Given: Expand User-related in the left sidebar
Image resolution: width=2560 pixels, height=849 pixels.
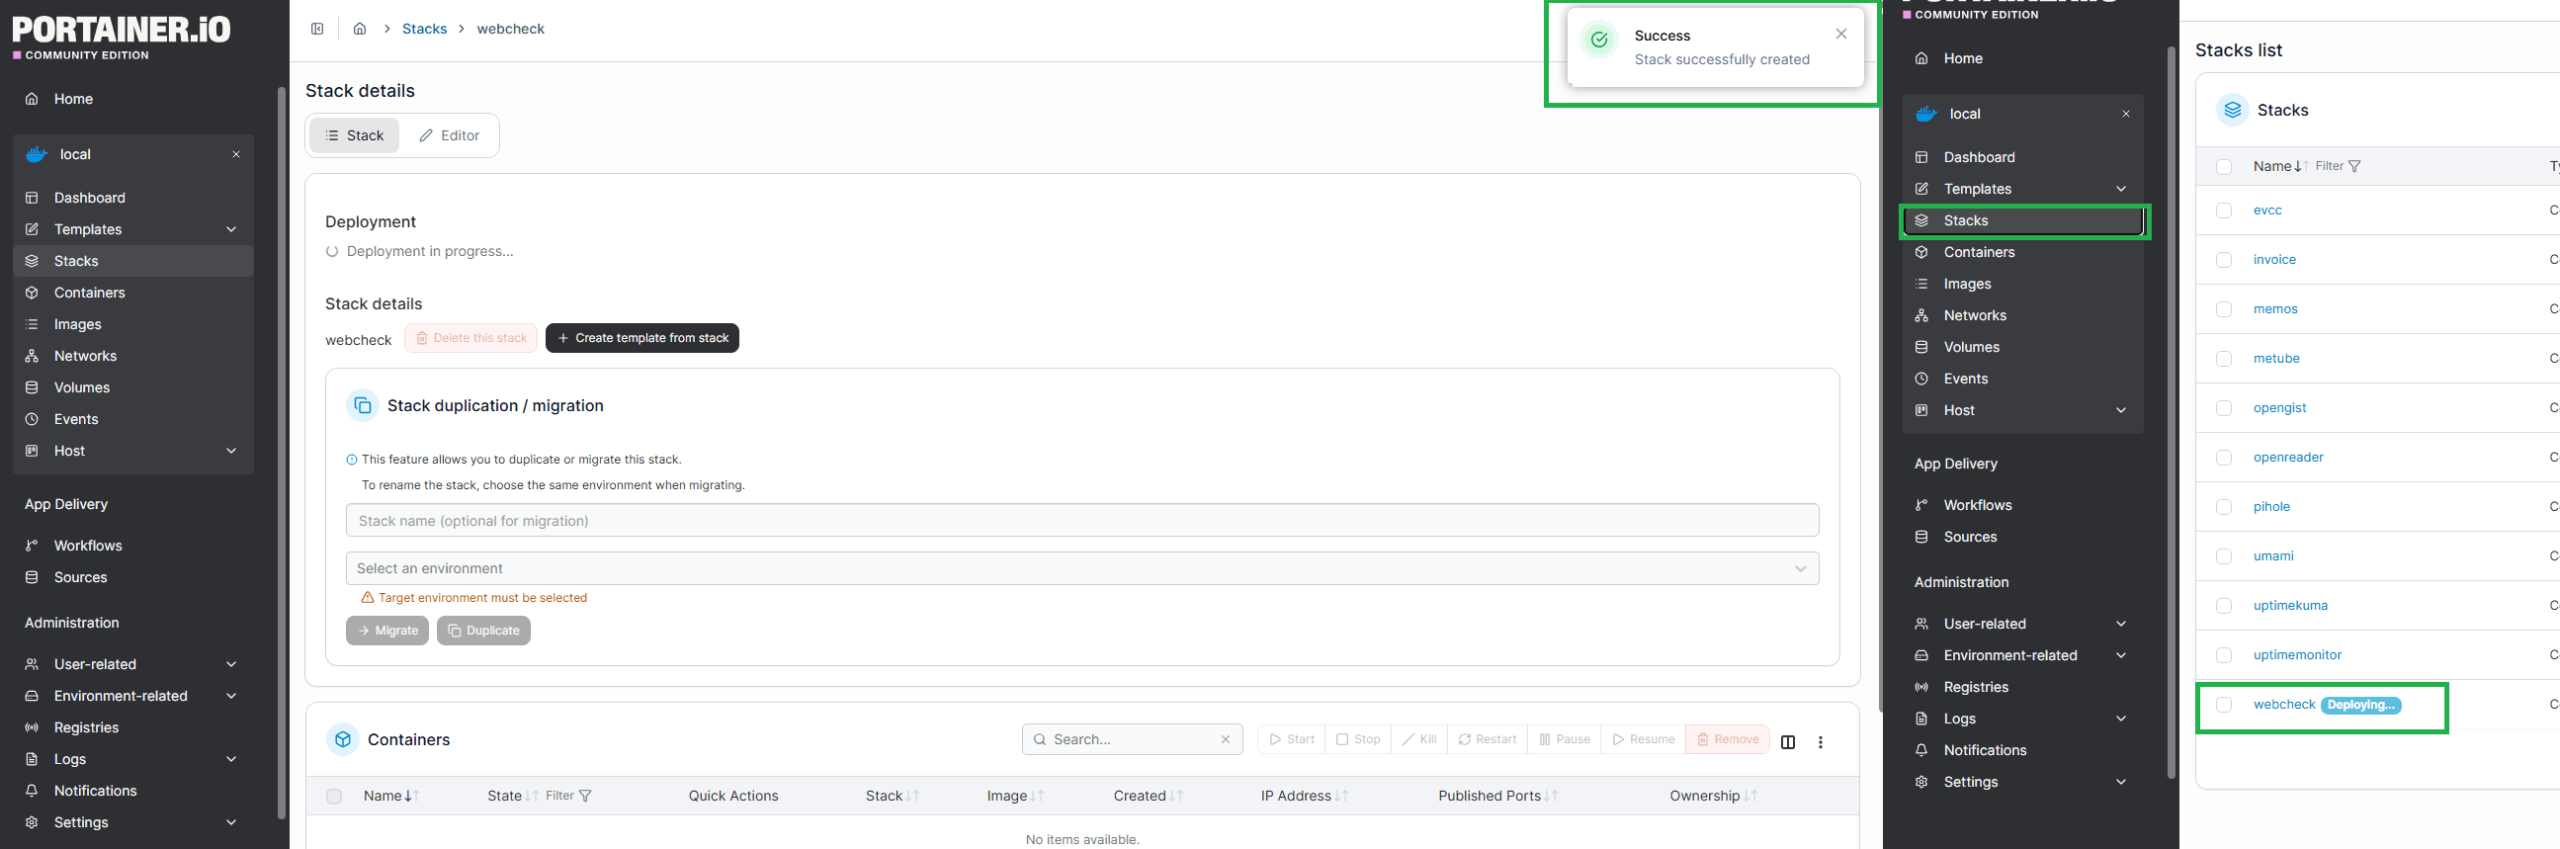Looking at the screenshot, I should (x=133, y=664).
